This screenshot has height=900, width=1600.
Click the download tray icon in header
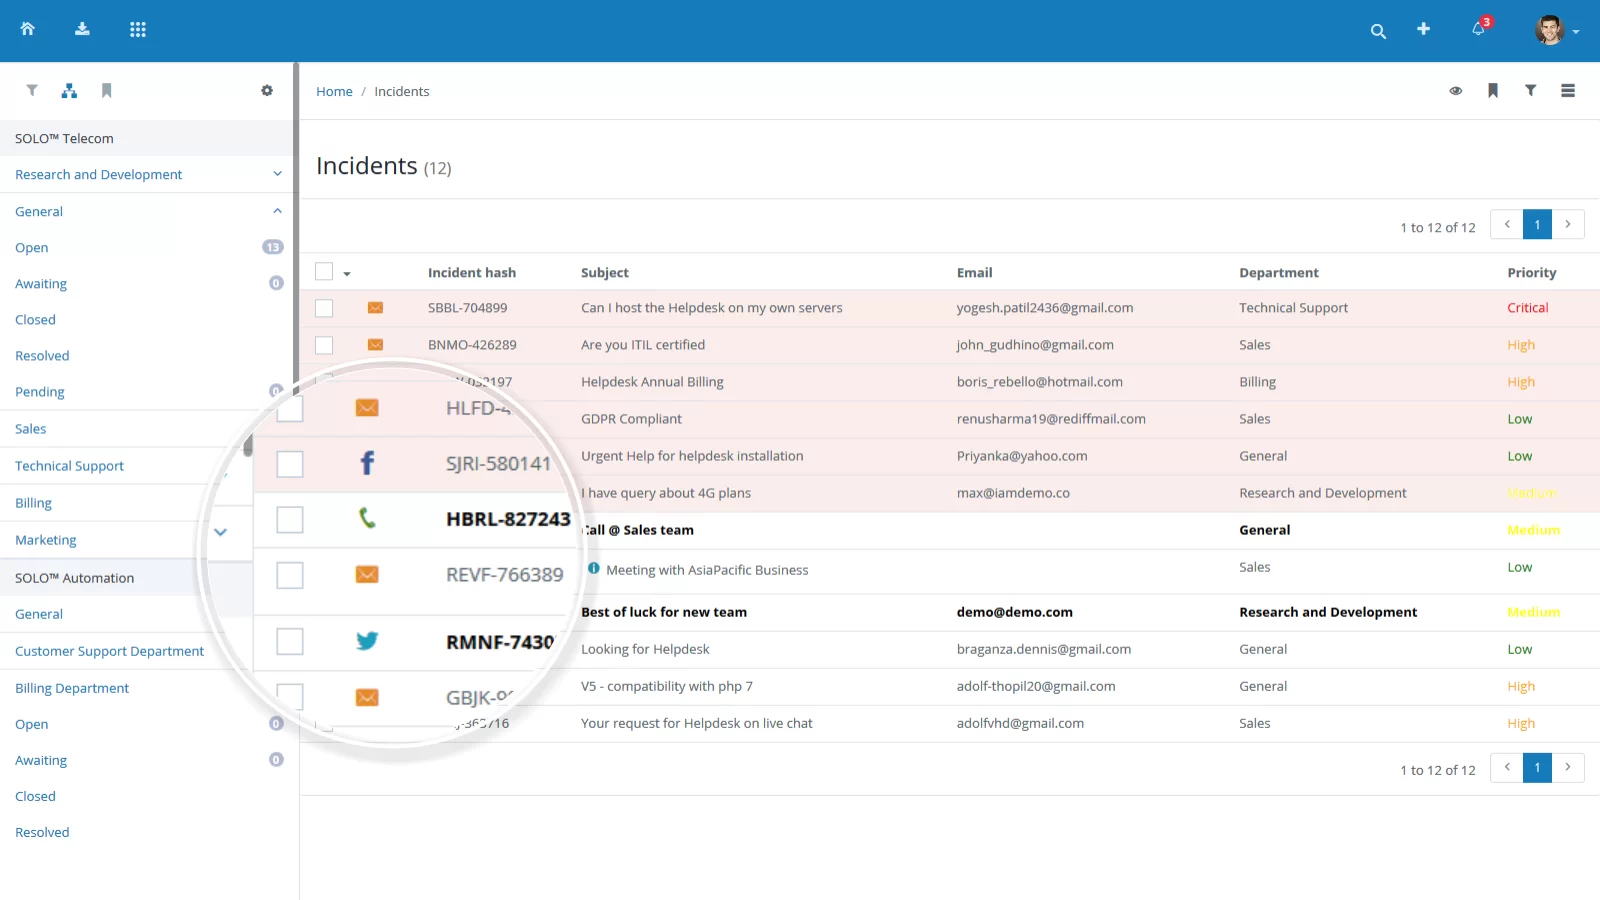(82, 29)
